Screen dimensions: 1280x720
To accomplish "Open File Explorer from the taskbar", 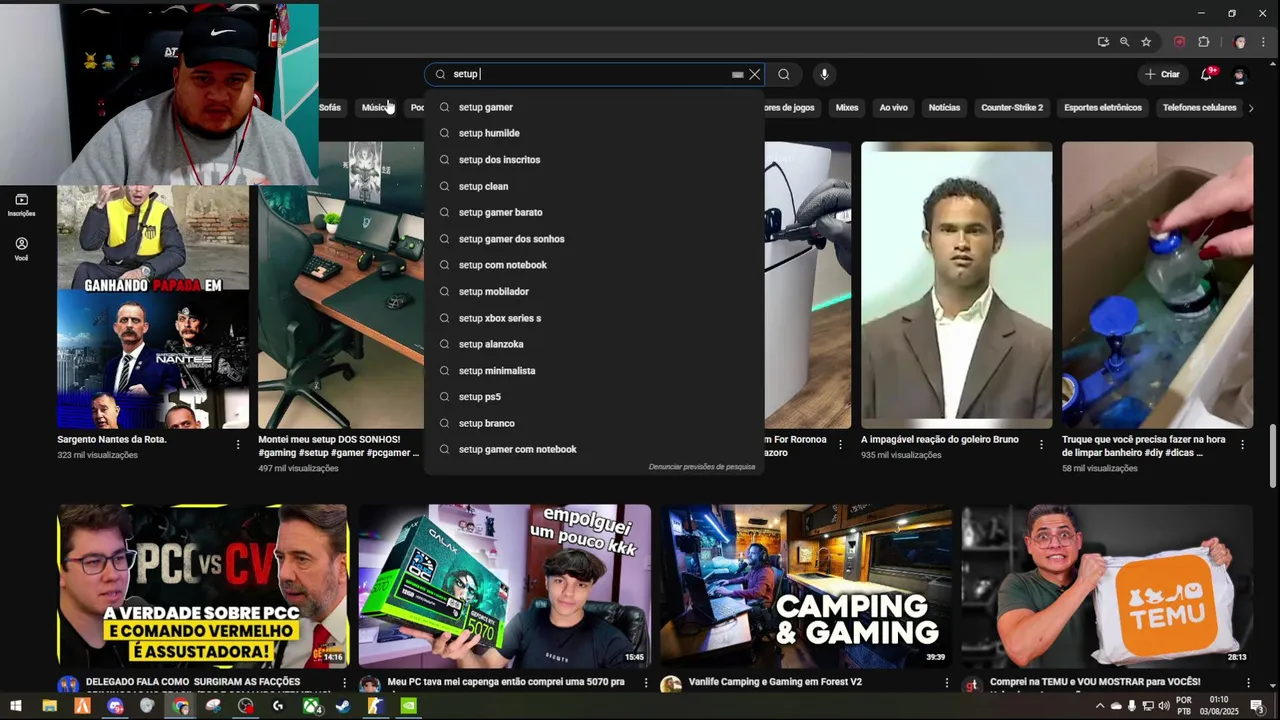I will pyautogui.click(x=49, y=706).
